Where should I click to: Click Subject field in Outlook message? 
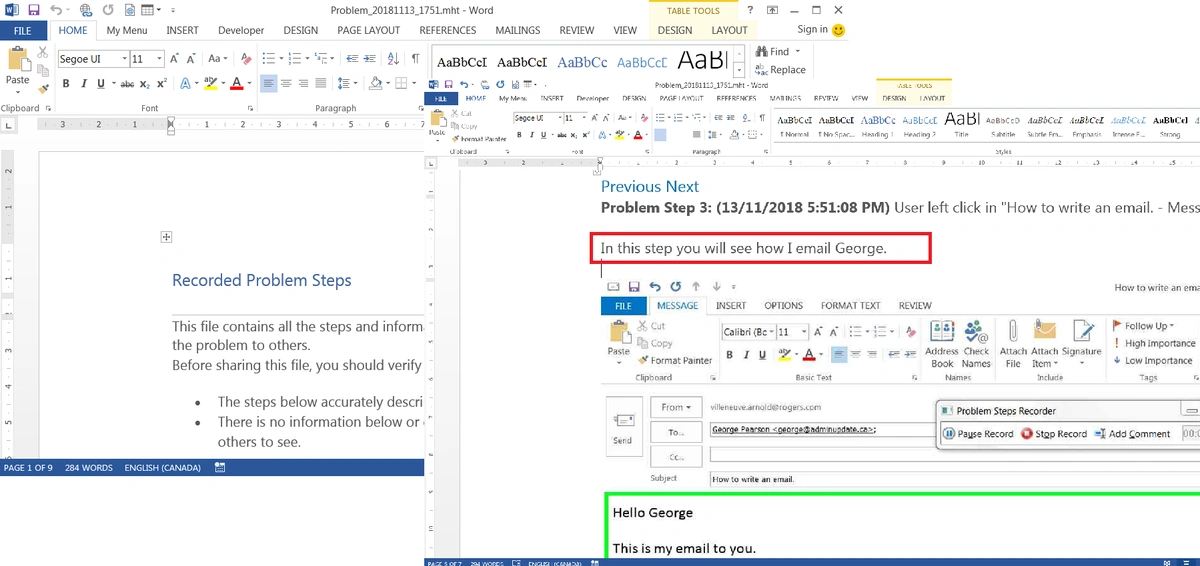tap(955, 479)
